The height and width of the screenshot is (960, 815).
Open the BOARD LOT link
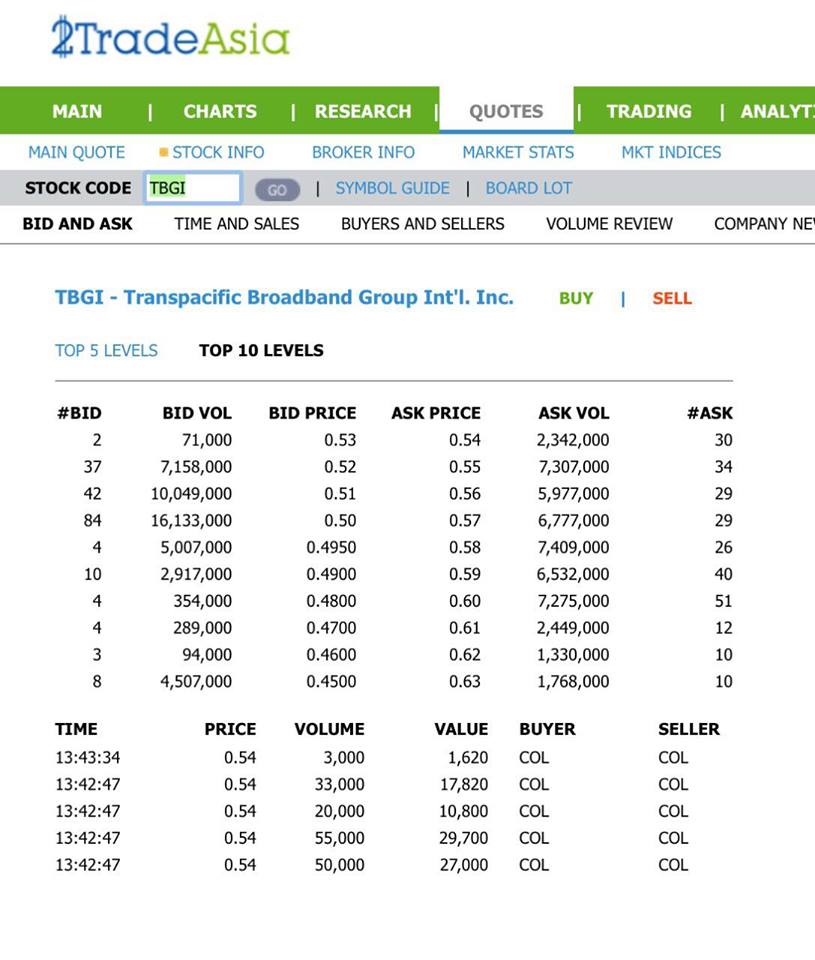coord(528,188)
